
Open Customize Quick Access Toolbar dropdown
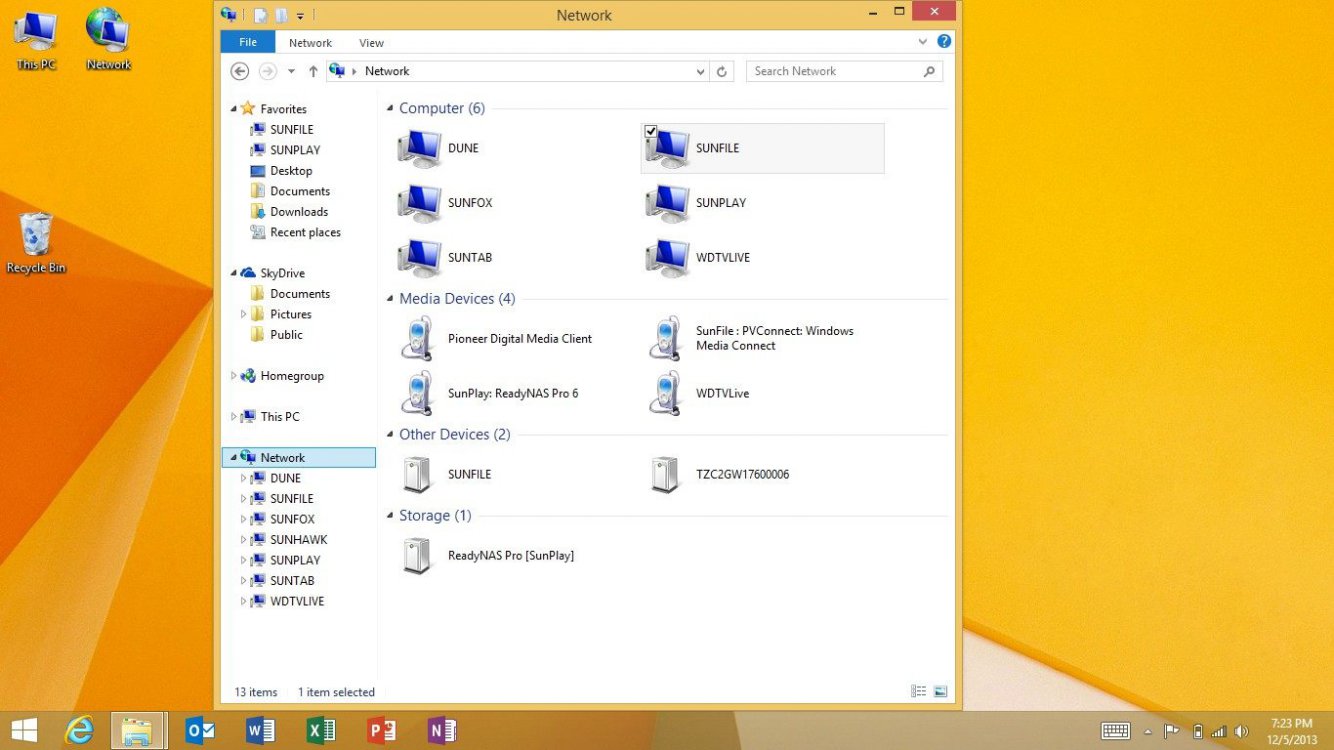tap(300, 16)
